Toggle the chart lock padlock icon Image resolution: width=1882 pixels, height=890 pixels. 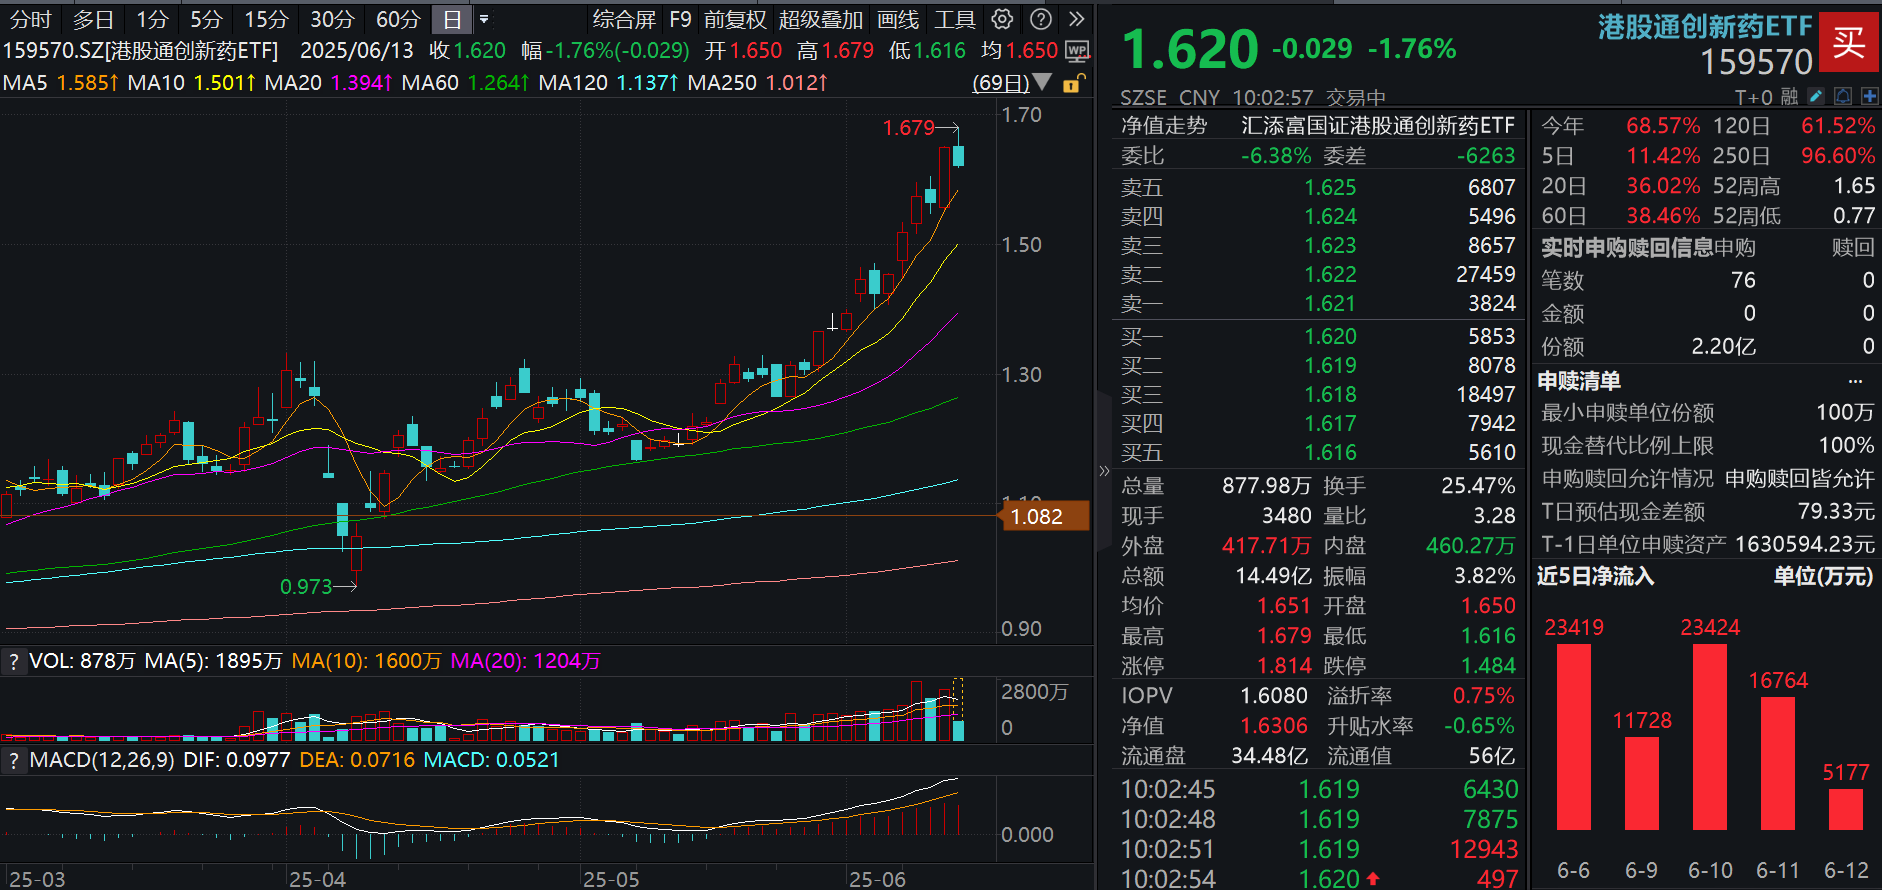tap(1071, 84)
